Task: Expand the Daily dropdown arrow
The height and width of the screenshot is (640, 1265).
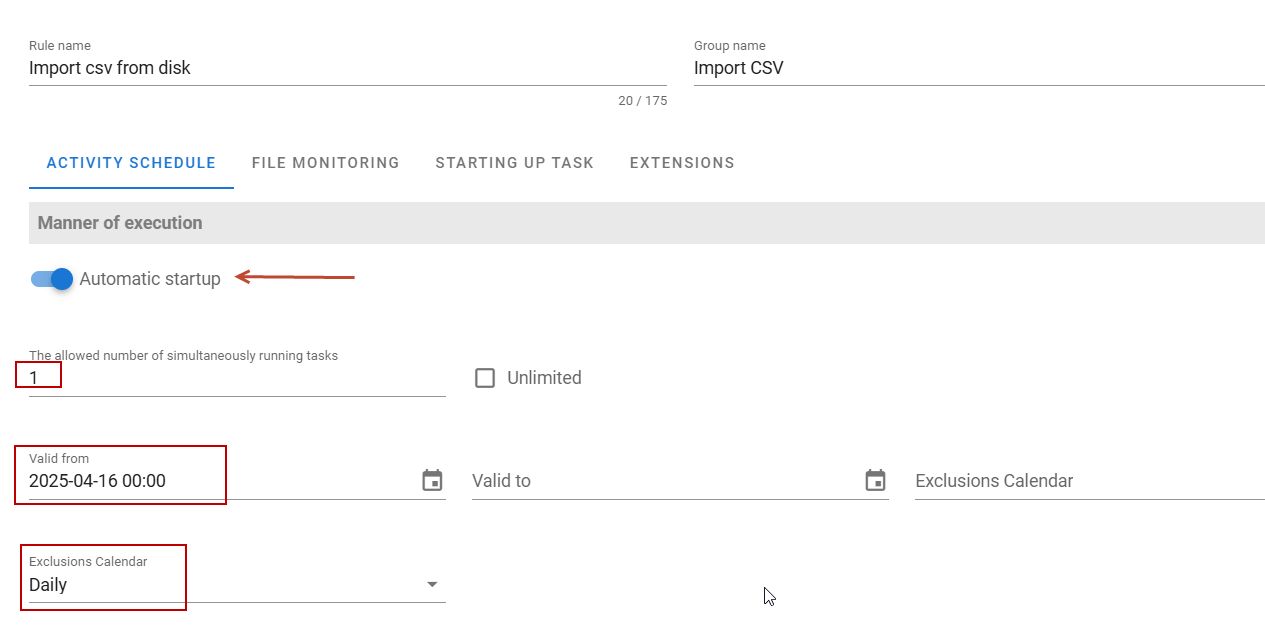Action: 432,584
